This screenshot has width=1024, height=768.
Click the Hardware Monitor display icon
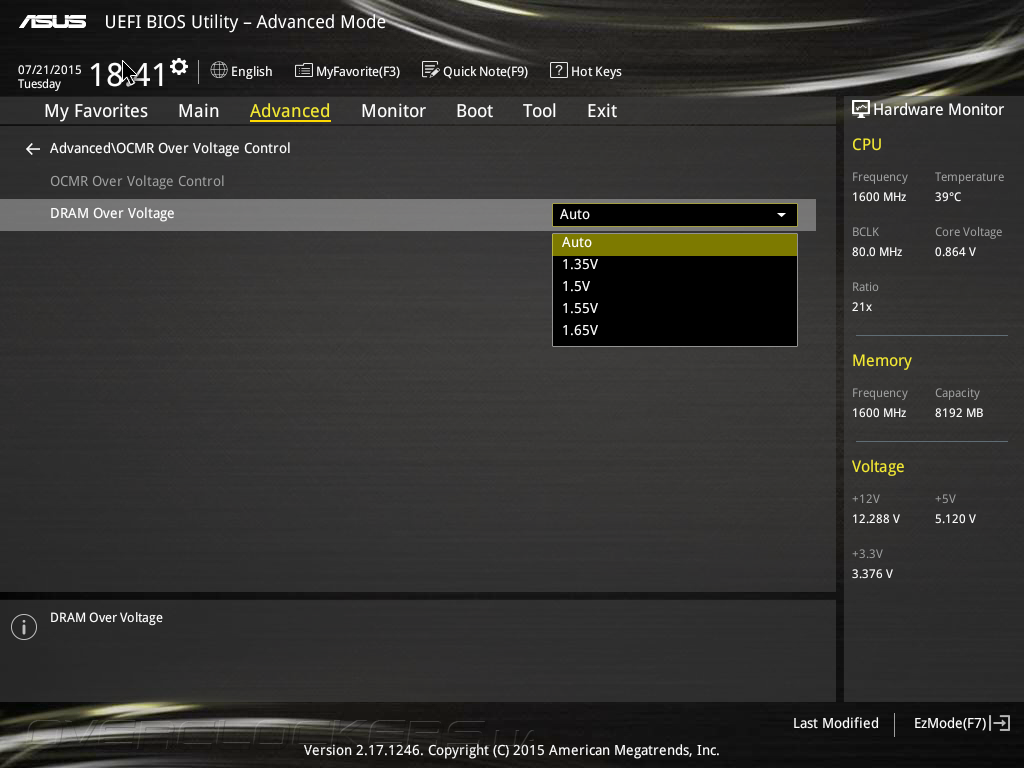tap(861, 109)
